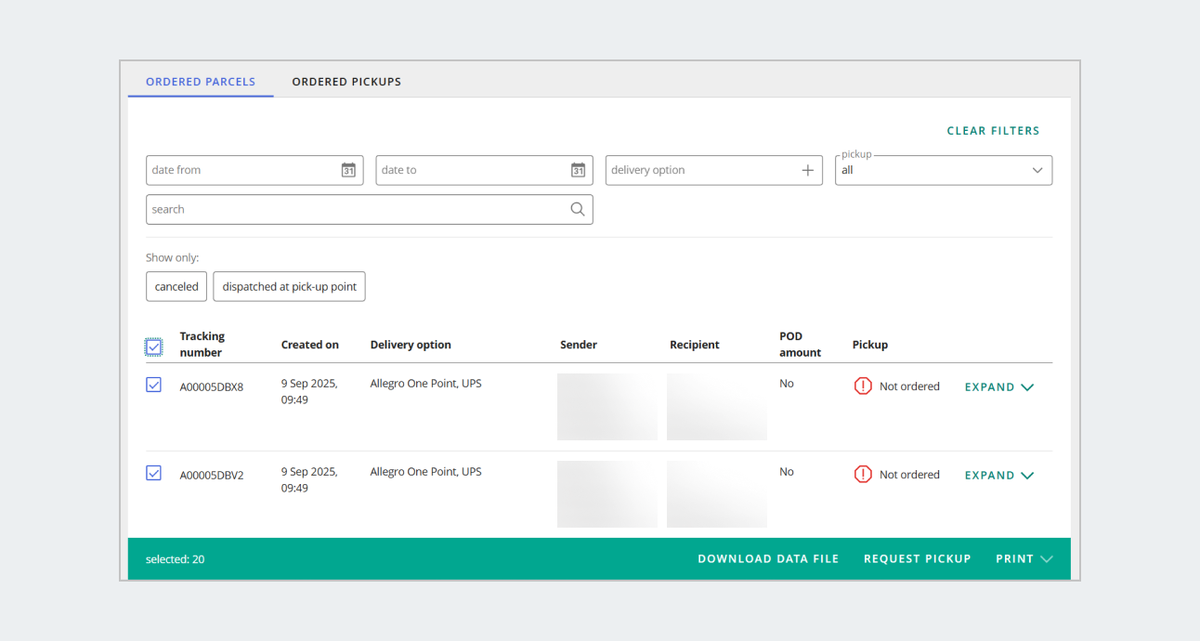Click into the search input field
The width and height of the screenshot is (1200, 641).
coord(355,209)
